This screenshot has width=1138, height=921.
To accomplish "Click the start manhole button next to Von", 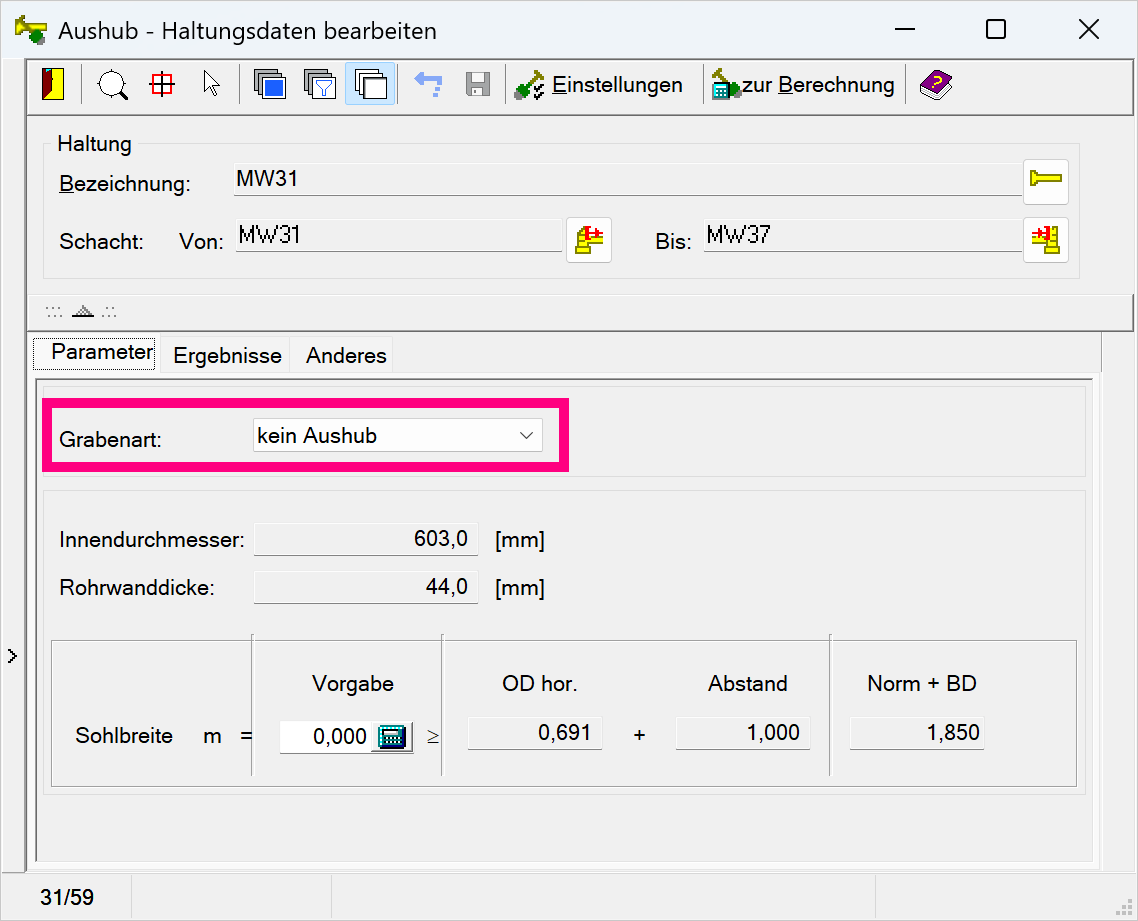I will click(589, 240).
